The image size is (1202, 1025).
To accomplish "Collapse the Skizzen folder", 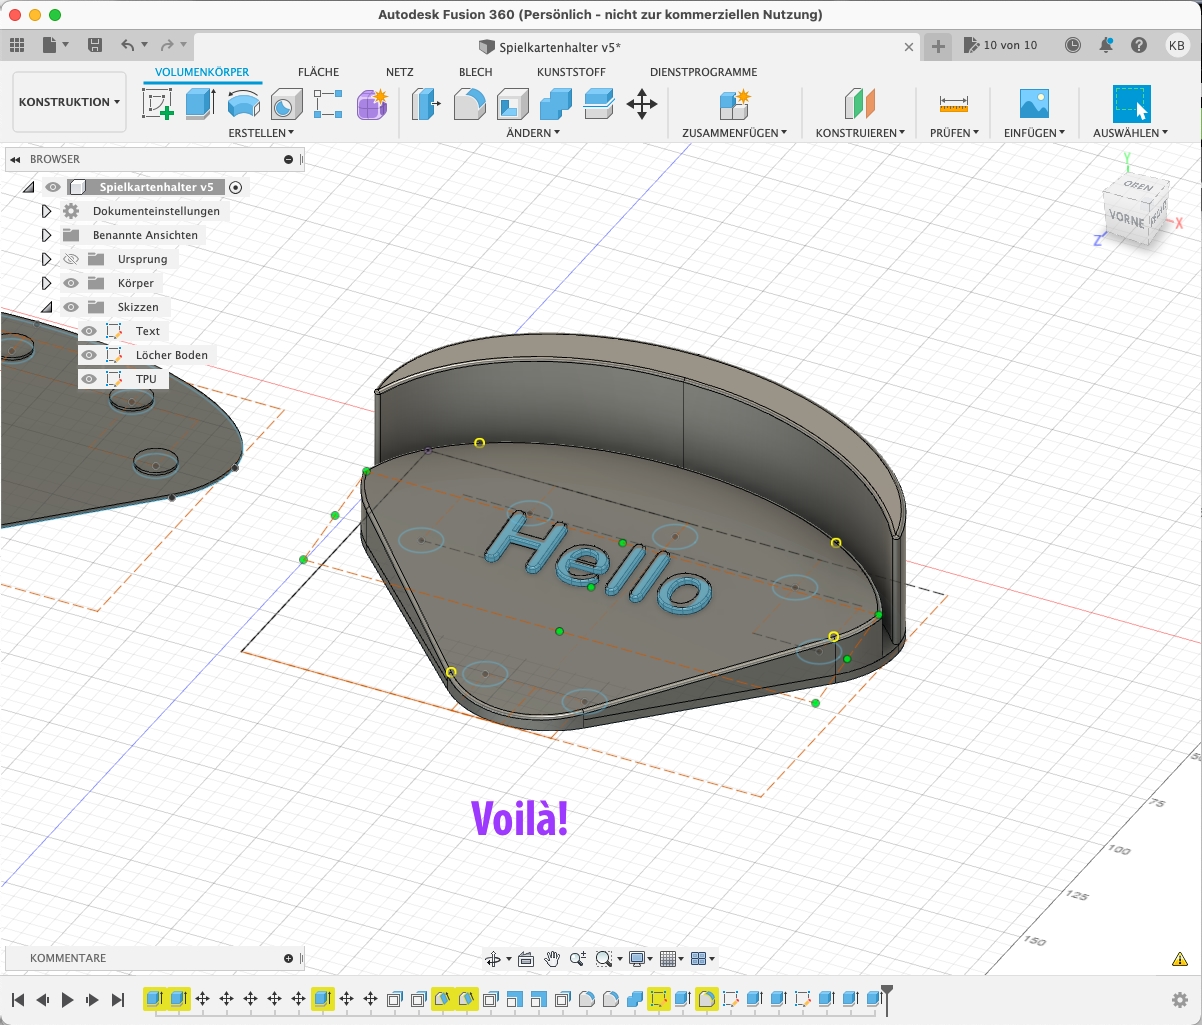I will point(46,307).
